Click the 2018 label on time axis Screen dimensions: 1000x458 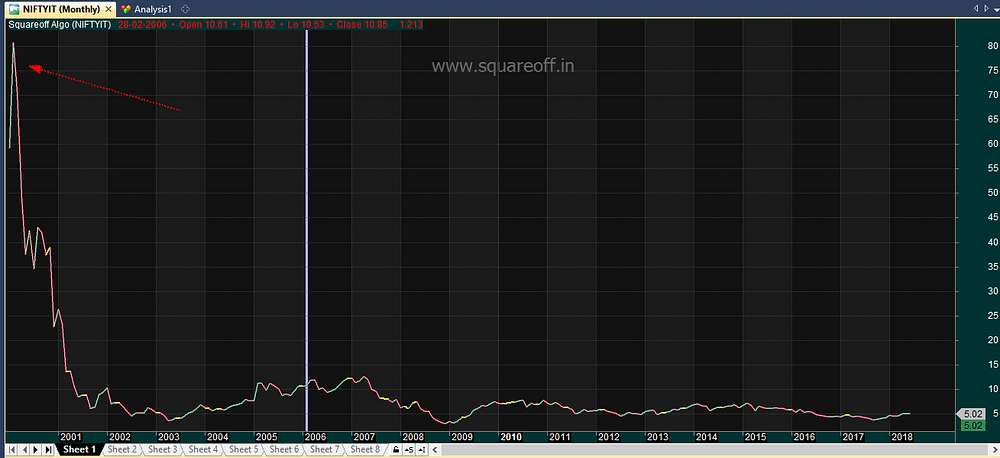point(902,437)
